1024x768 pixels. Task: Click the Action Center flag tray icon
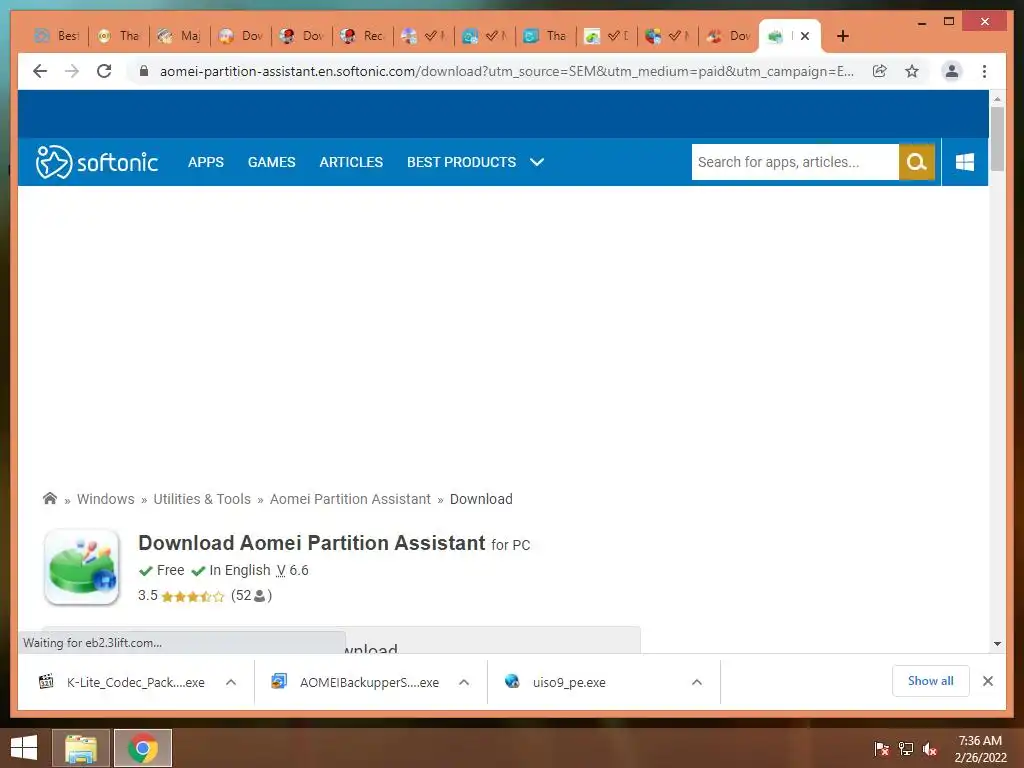click(x=882, y=749)
